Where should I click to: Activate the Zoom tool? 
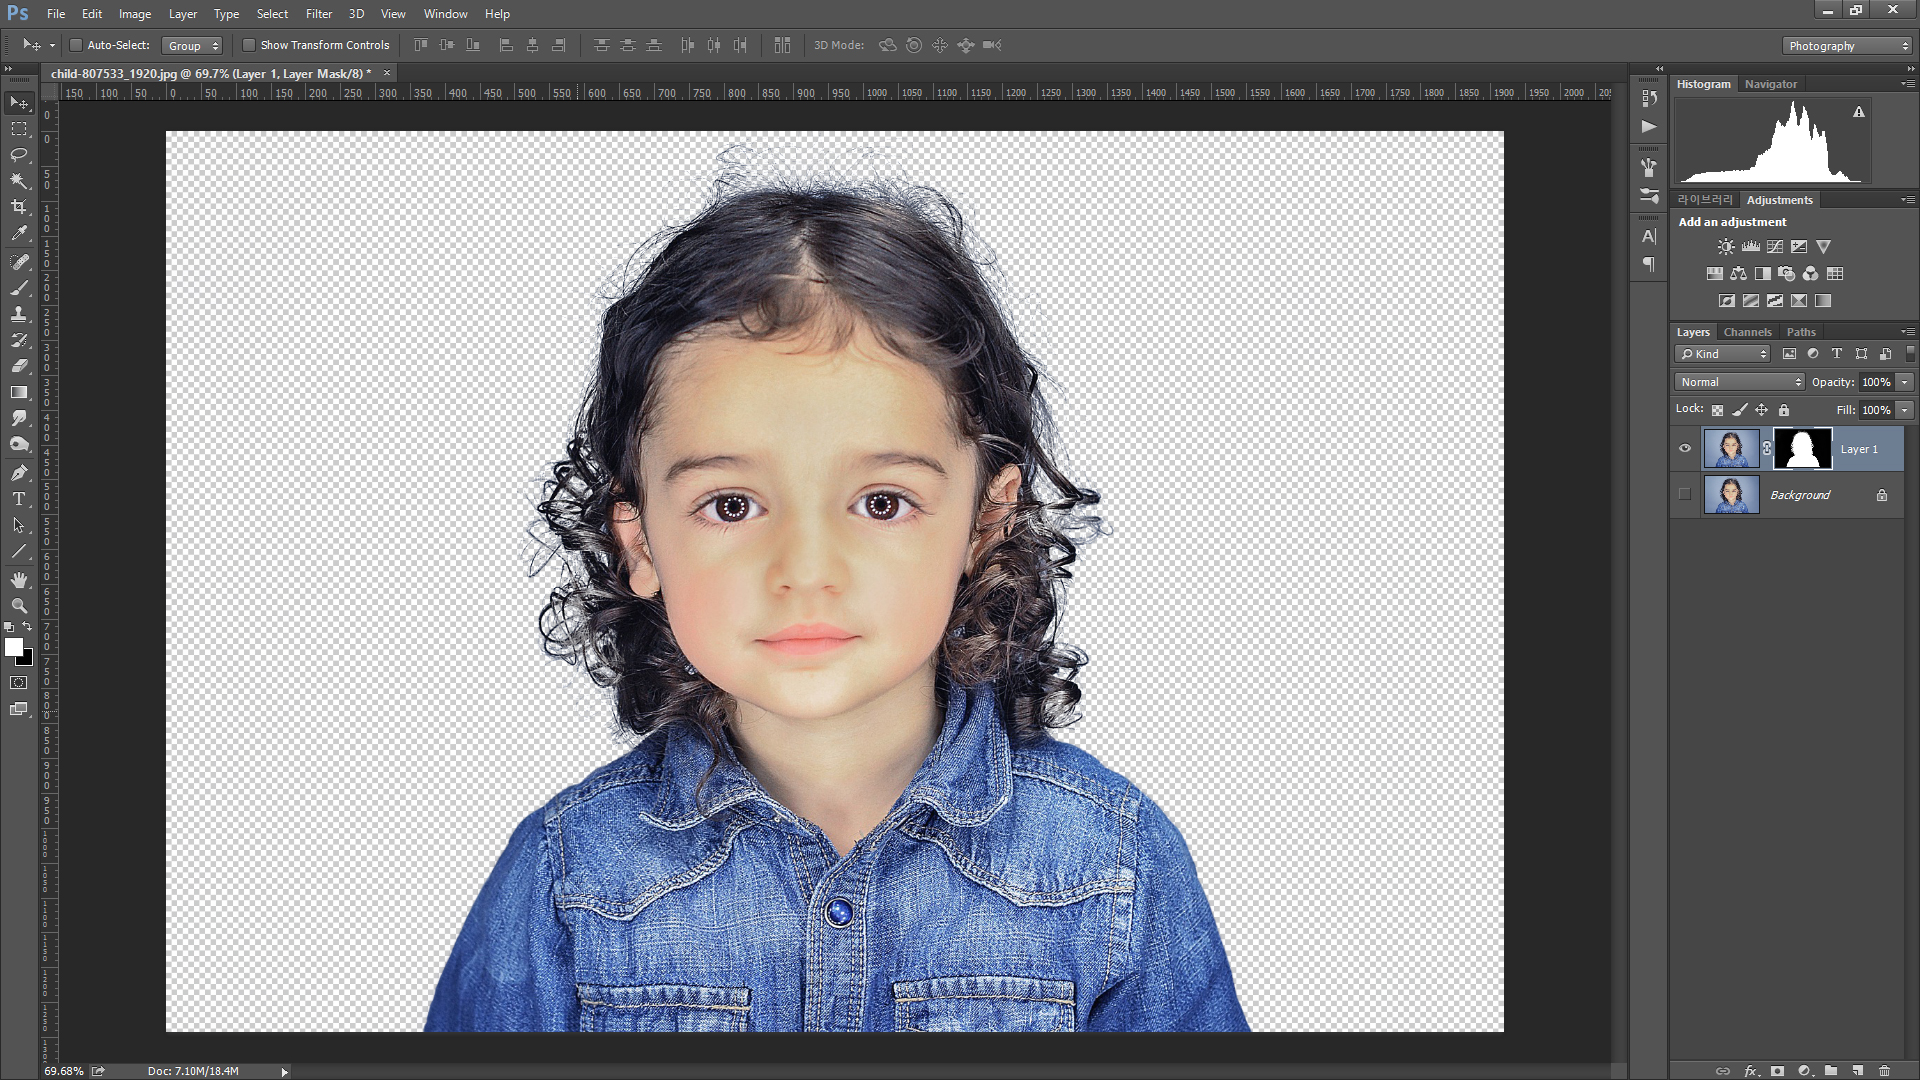coord(19,606)
